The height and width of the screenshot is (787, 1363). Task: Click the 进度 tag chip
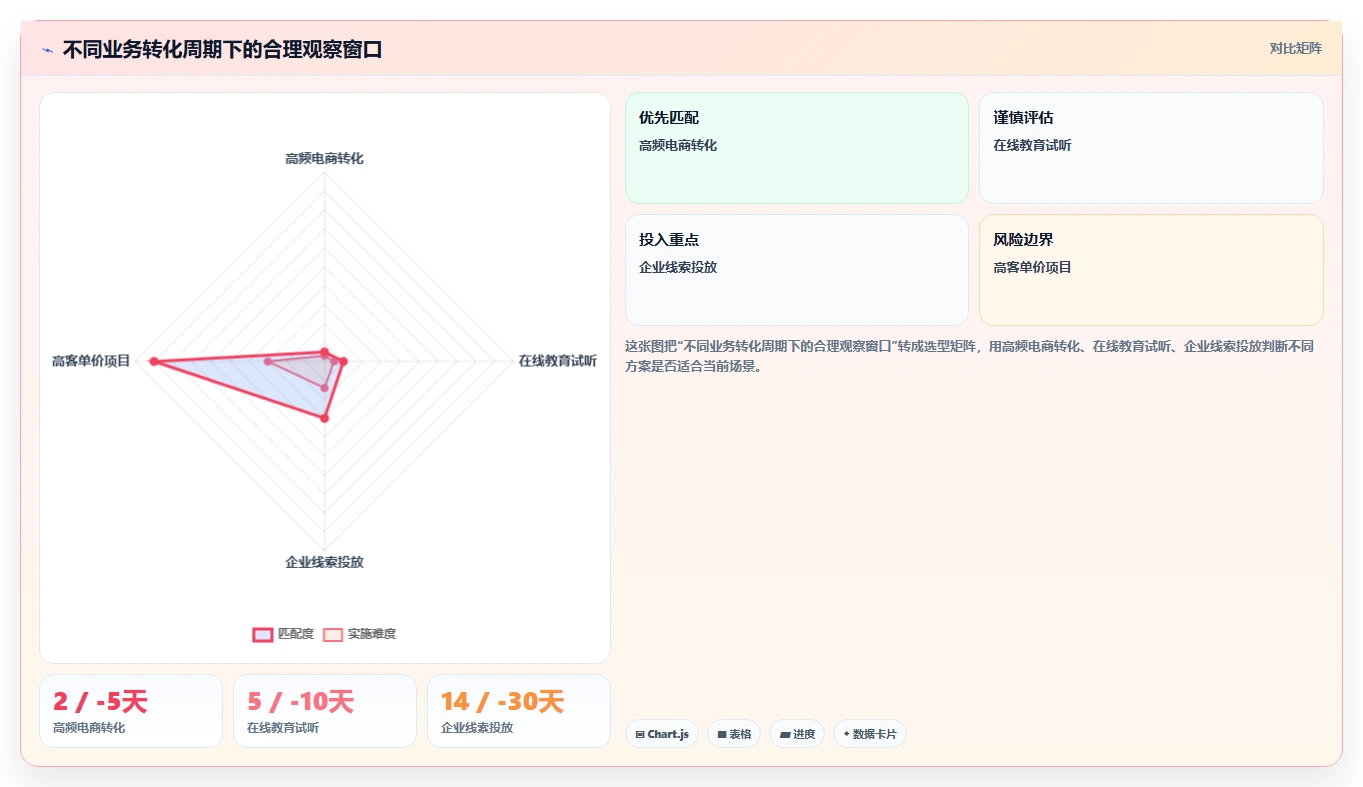pyautogui.click(x=797, y=734)
